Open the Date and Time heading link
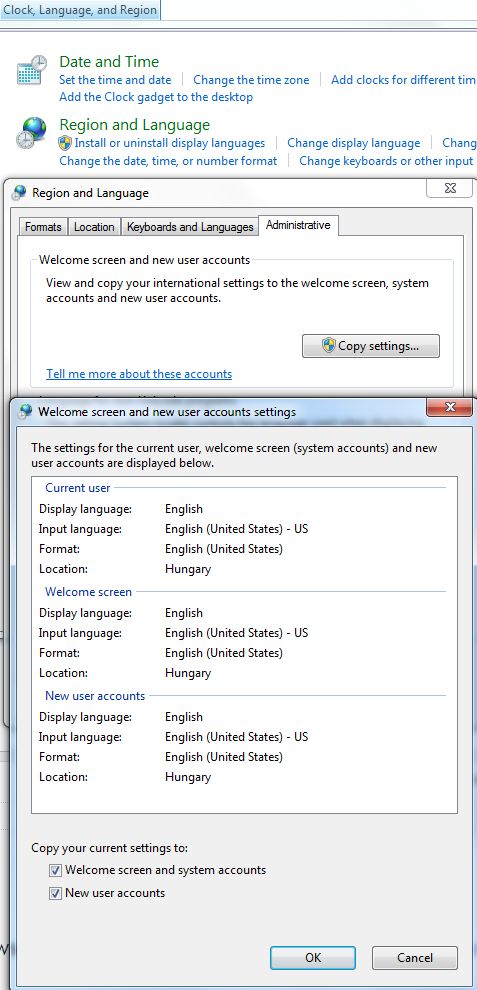This screenshot has height=990, width=477. click(x=109, y=61)
